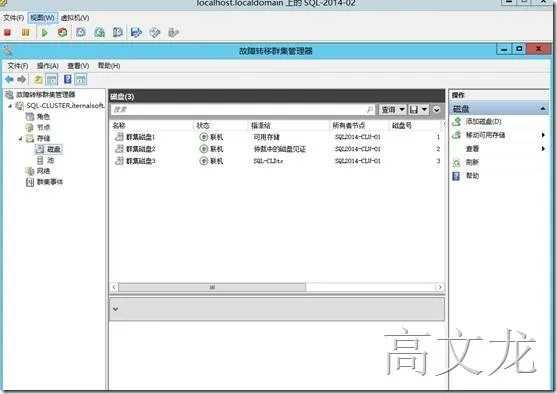The image size is (557, 394).
Task: Open the 操作(A) menu
Action: [x=48, y=66]
